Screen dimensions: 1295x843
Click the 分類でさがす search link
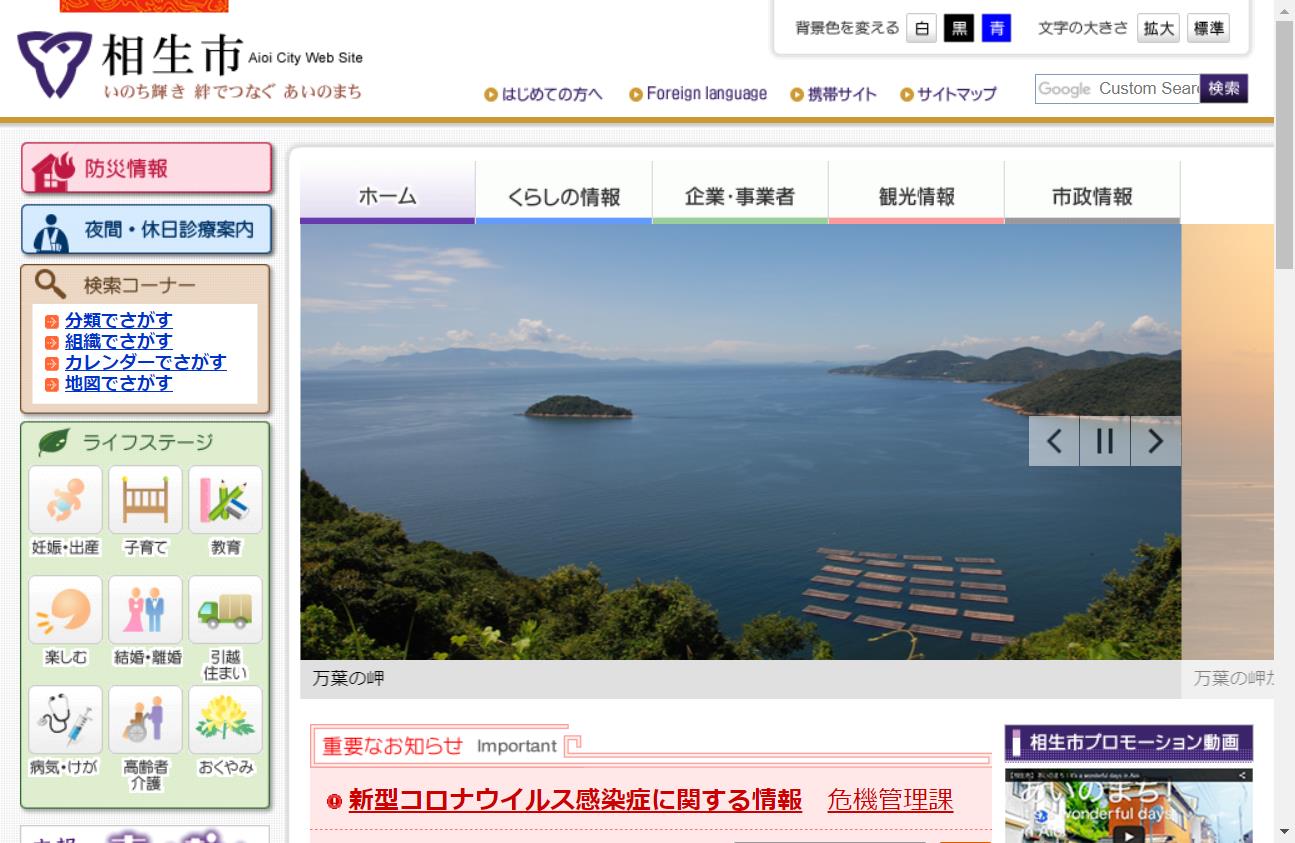(x=118, y=320)
